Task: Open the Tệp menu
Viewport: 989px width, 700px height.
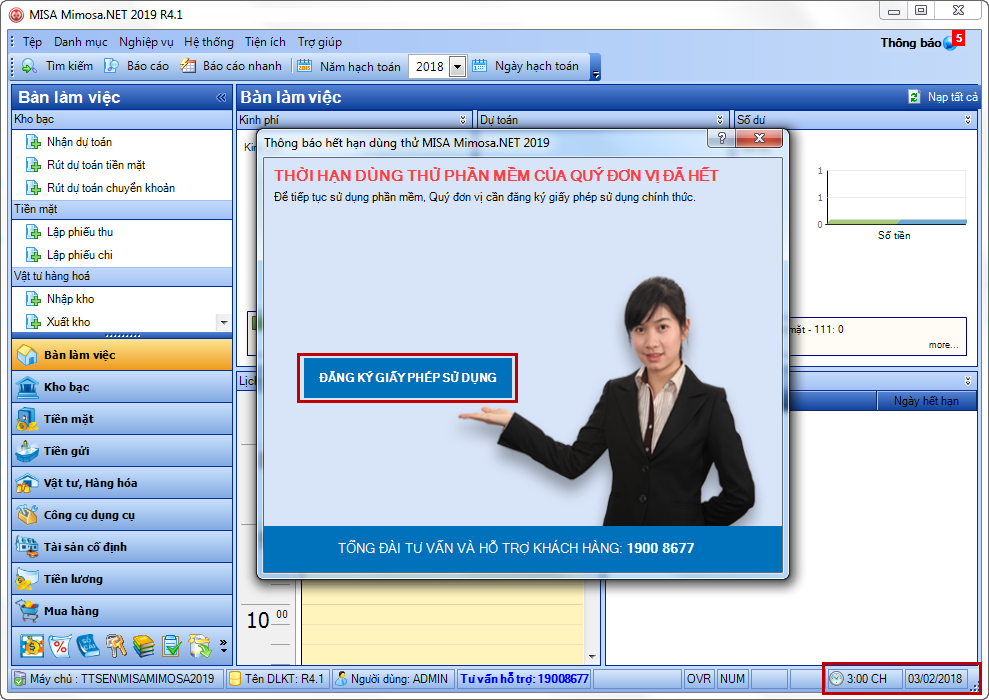Action: tap(32, 42)
